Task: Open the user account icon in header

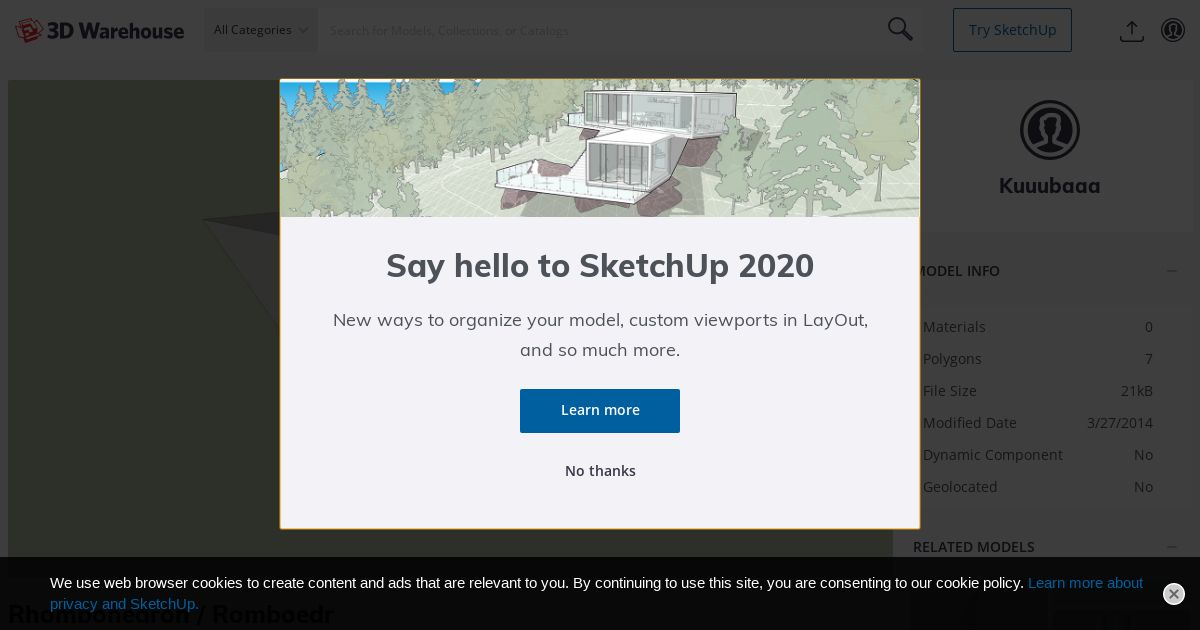Action: (1173, 30)
